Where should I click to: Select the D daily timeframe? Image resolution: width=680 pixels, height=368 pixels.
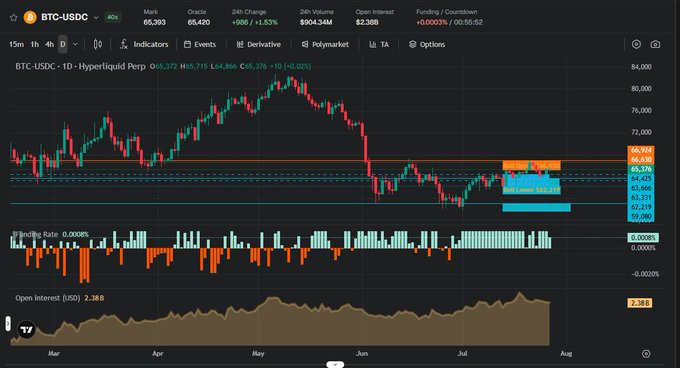tap(63, 44)
